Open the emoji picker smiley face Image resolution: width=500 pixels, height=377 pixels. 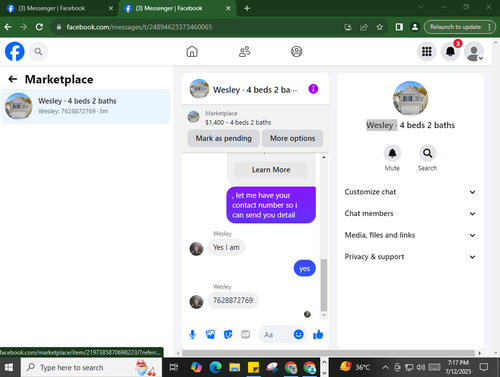coord(298,334)
